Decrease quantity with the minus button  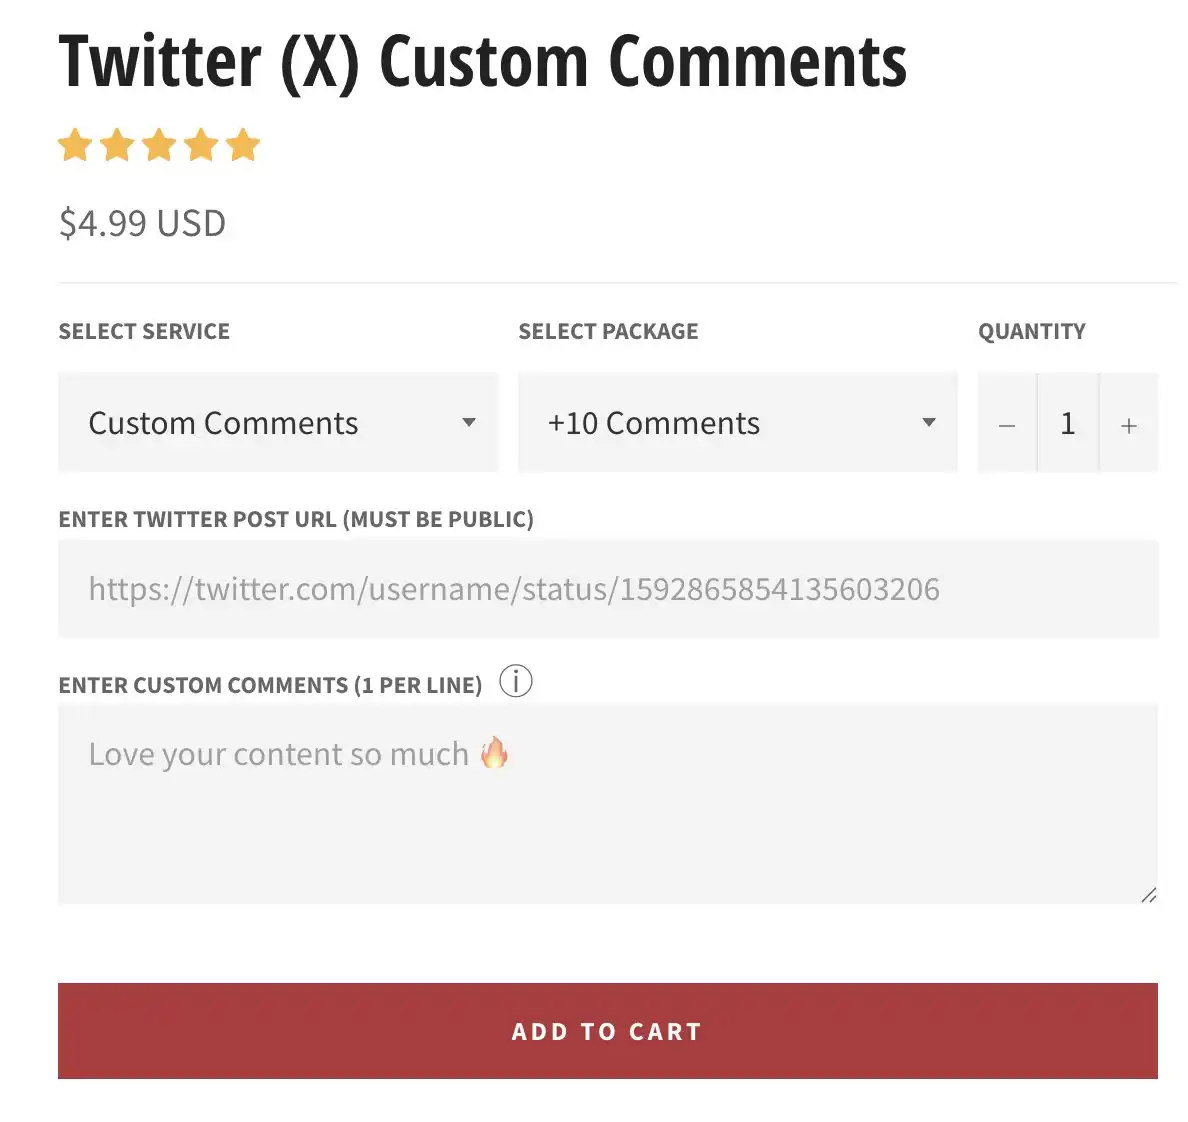(x=1007, y=425)
